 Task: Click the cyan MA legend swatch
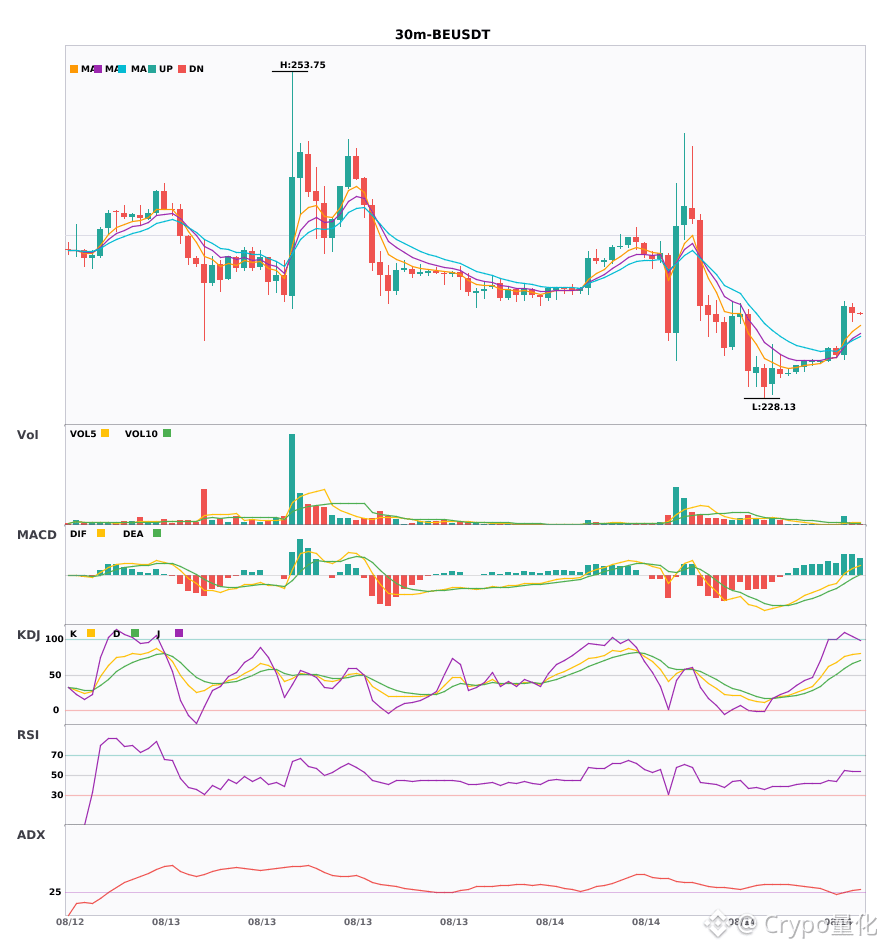pyautogui.click(x=122, y=69)
